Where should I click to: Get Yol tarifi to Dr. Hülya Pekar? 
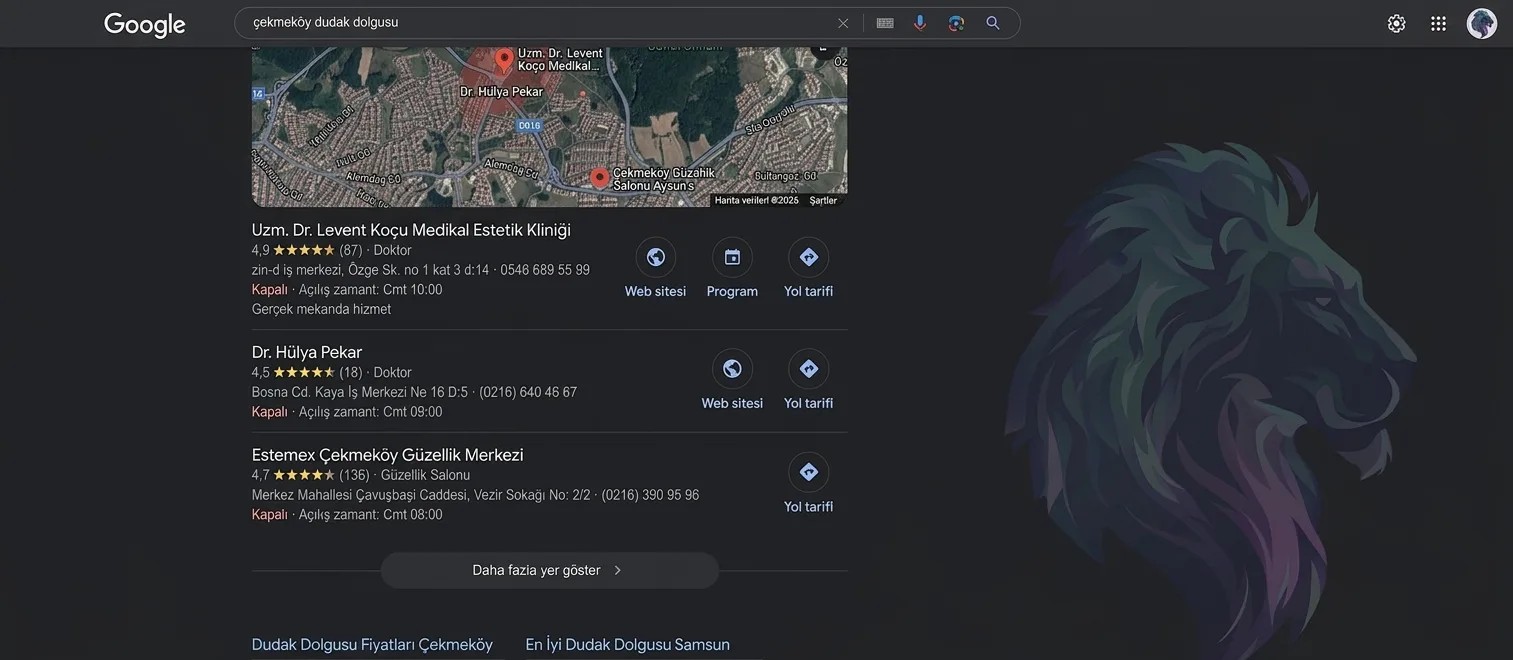coord(809,381)
